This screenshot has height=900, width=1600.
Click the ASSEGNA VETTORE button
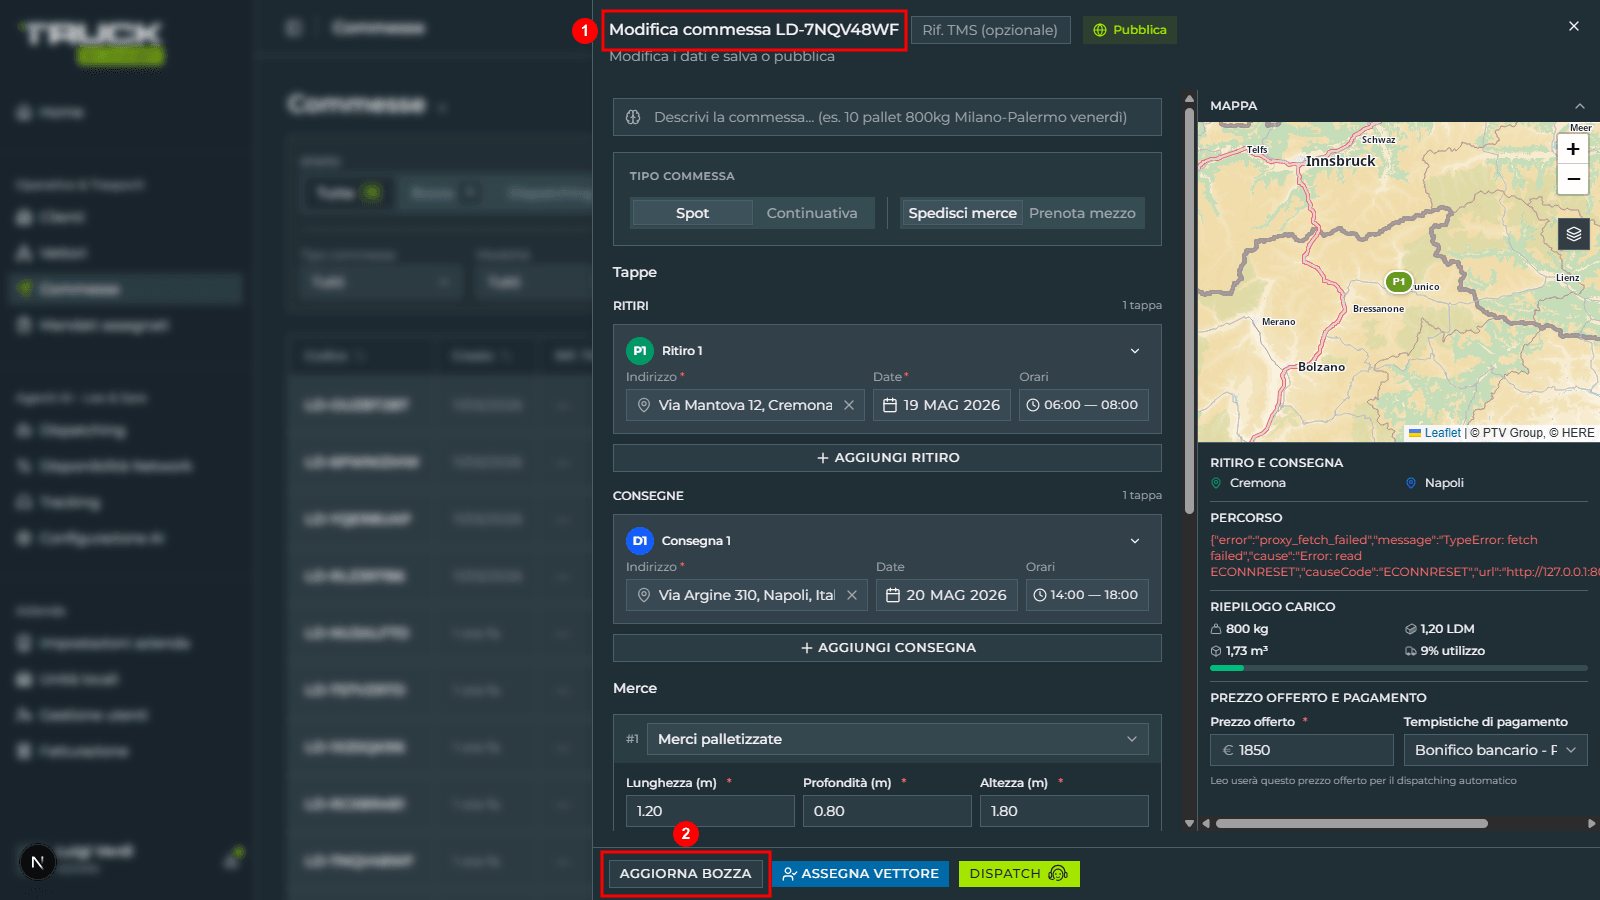(x=860, y=874)
